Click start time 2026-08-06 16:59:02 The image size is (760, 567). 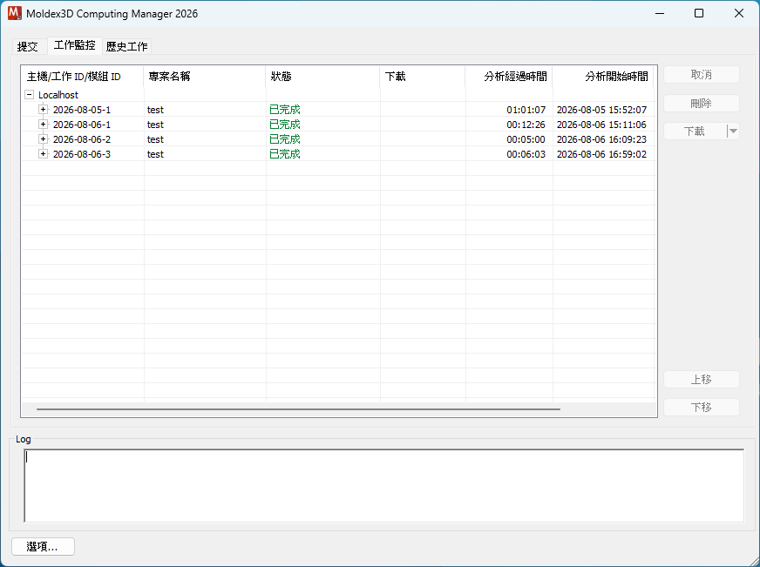coord(602,154)
